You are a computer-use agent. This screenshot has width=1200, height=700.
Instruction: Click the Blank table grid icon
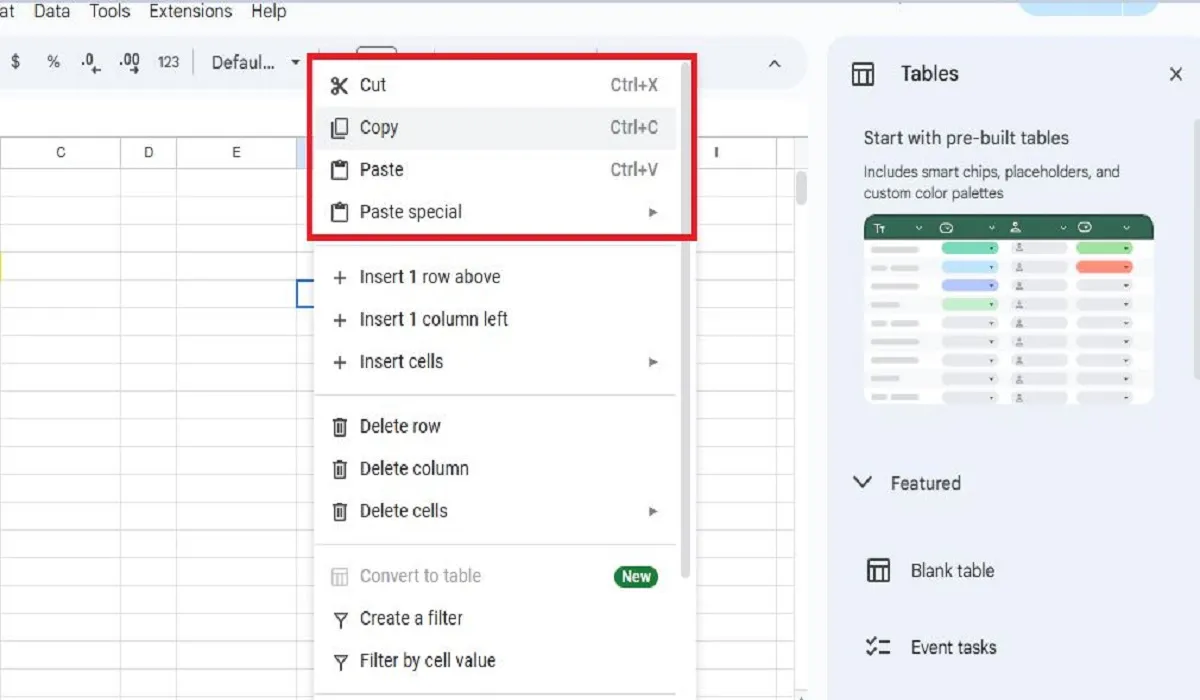878,570
